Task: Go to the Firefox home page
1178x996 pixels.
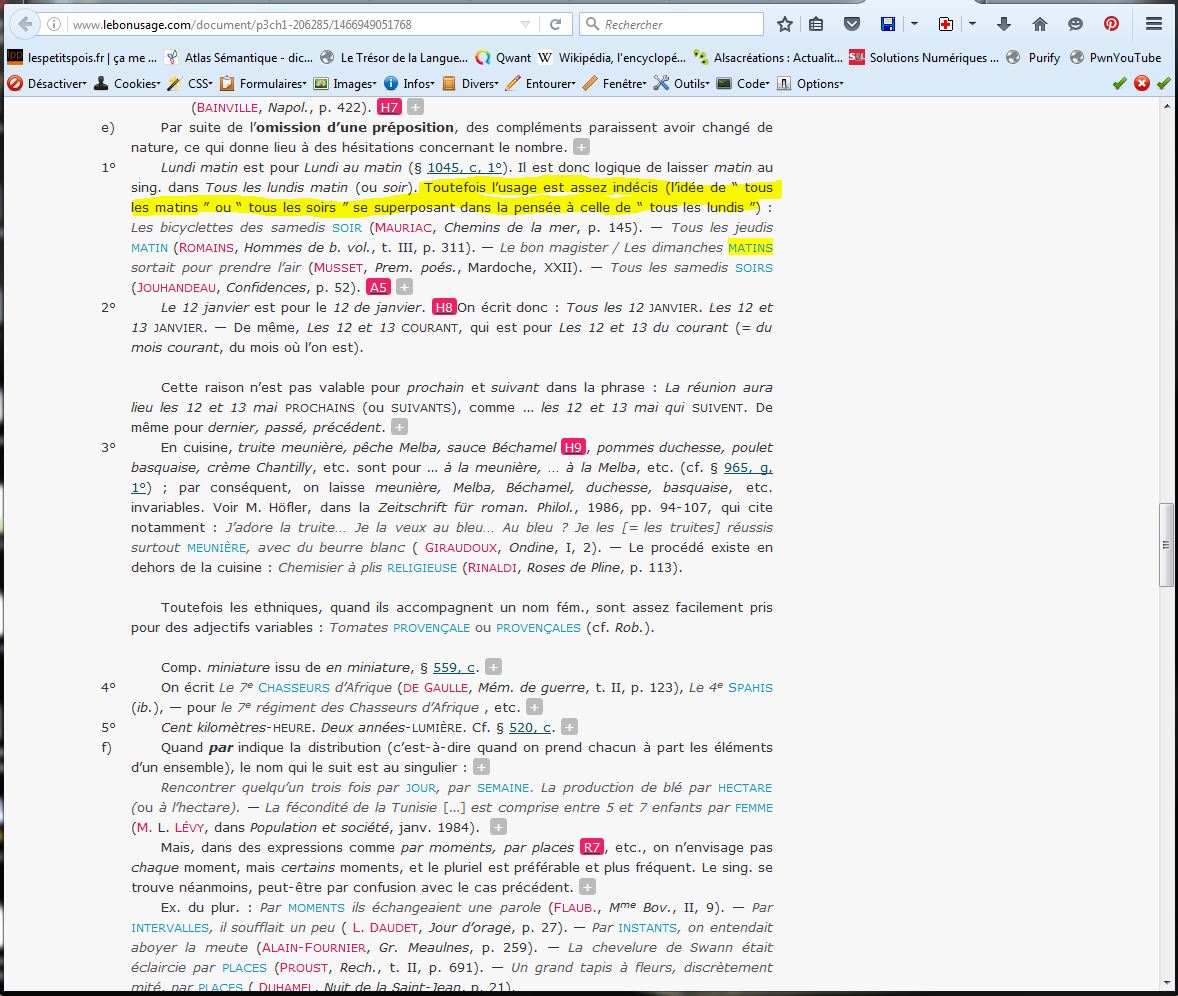Action: tap(1040, 24)
